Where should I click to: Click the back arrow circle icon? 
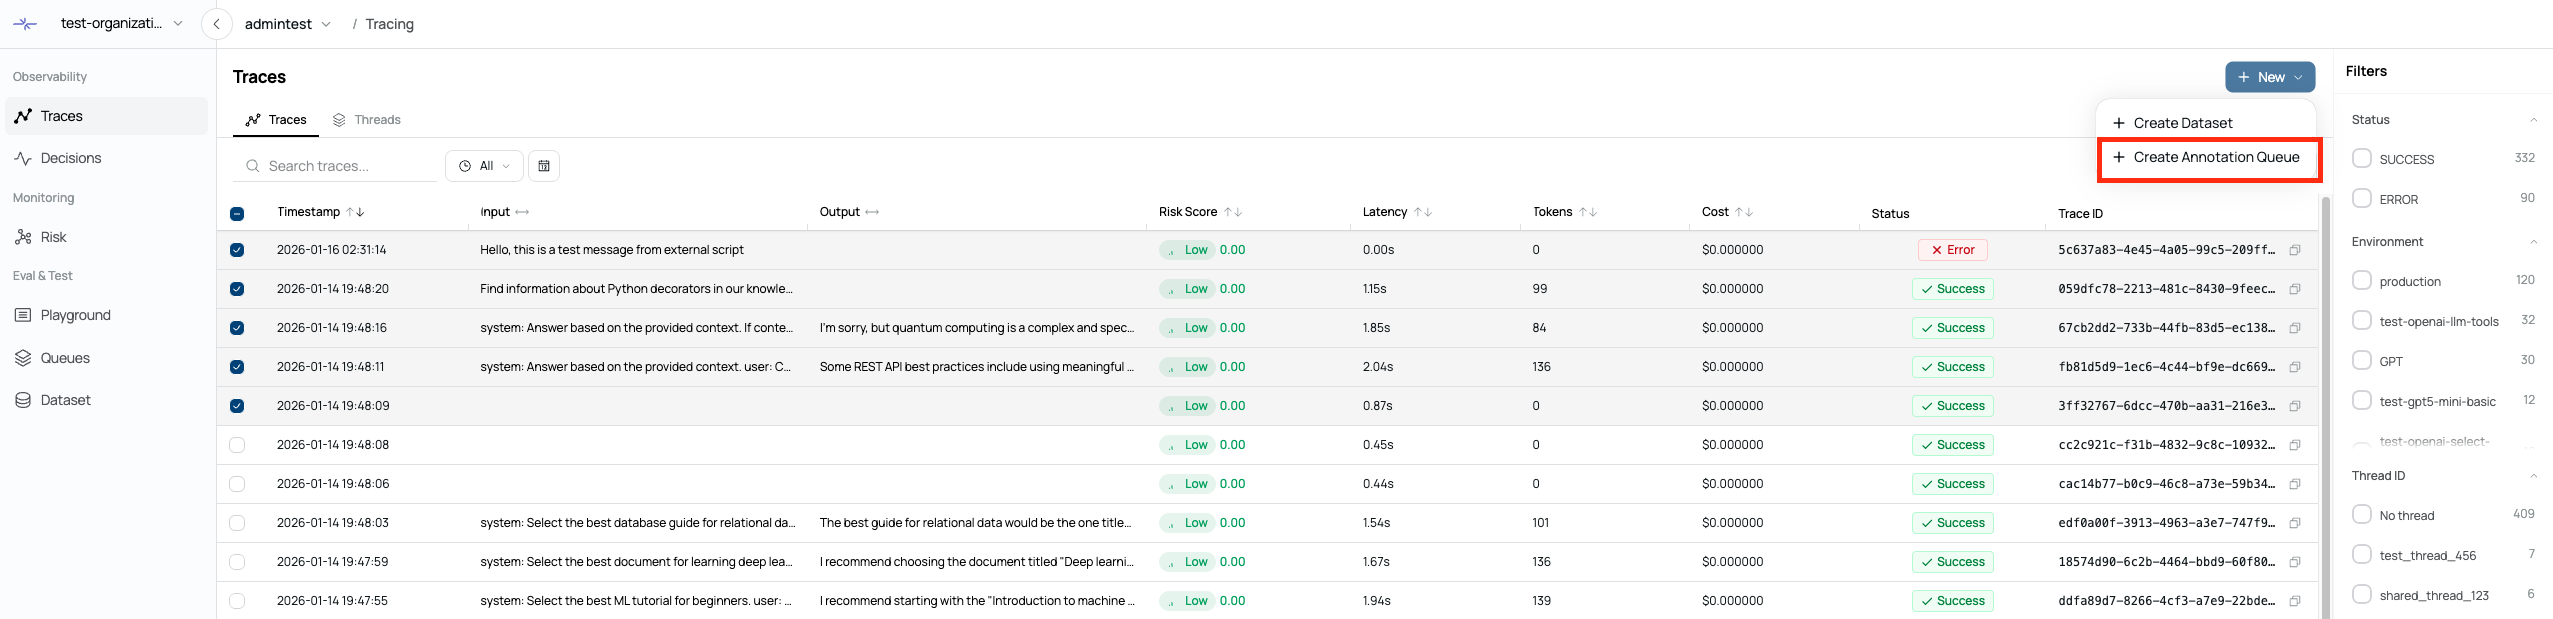click(216, 24)
